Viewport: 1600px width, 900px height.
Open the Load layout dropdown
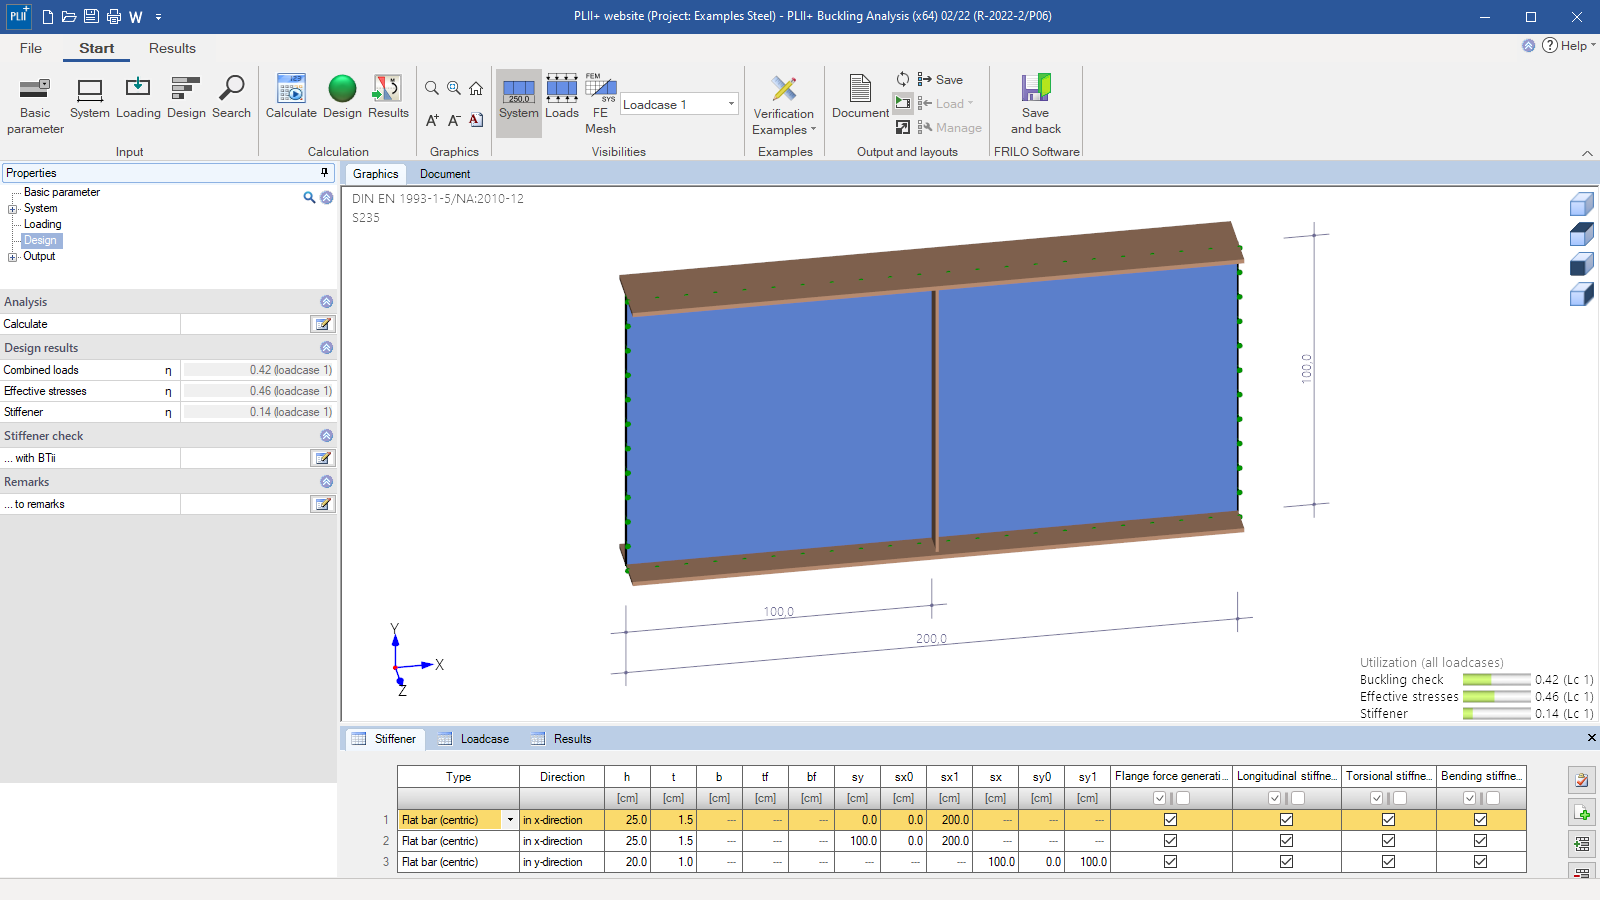(945, 104)
